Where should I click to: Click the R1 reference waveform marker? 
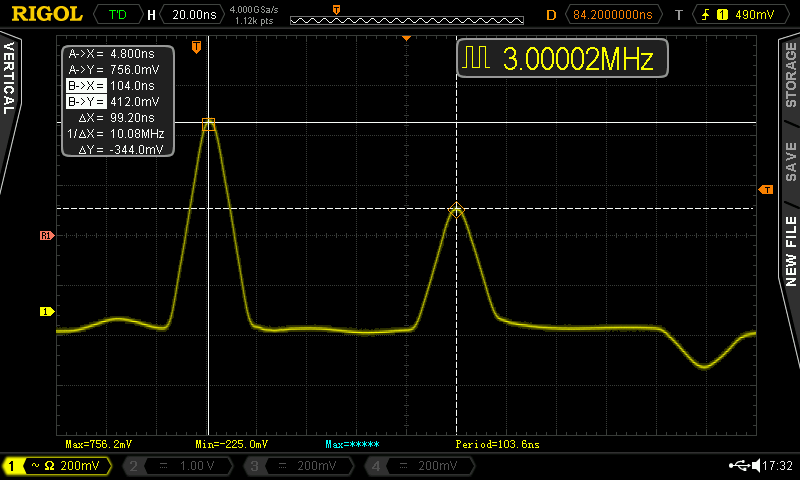tap(47, 235)
